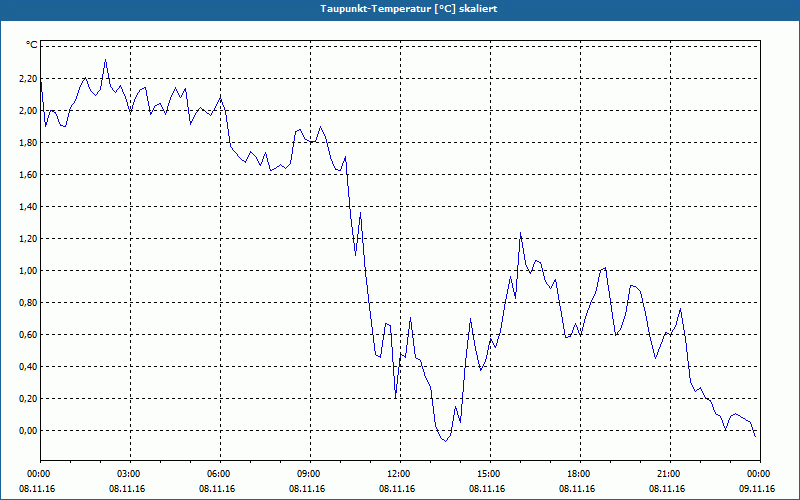Pick the '1,40' y-axis value
Image resolution: width=800 pixels, height=500 pixels.
tap(29, 207)
